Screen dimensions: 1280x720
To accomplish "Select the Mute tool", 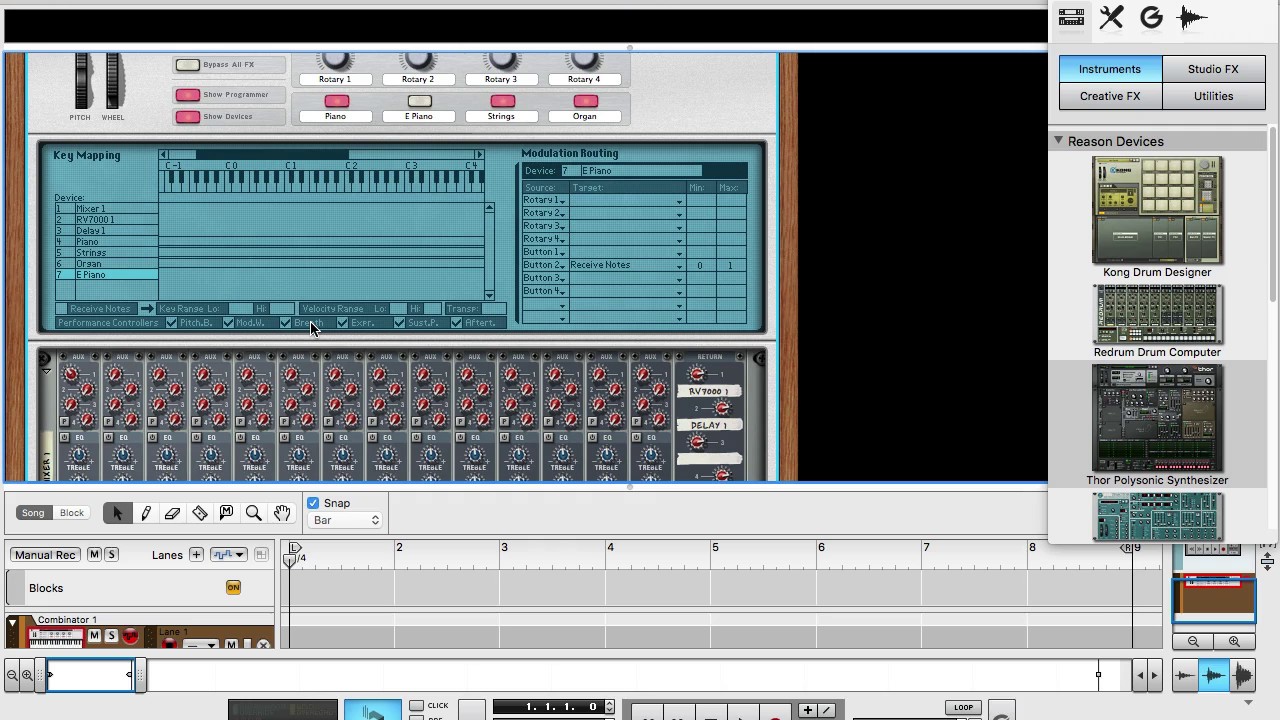I will (227, 513).
